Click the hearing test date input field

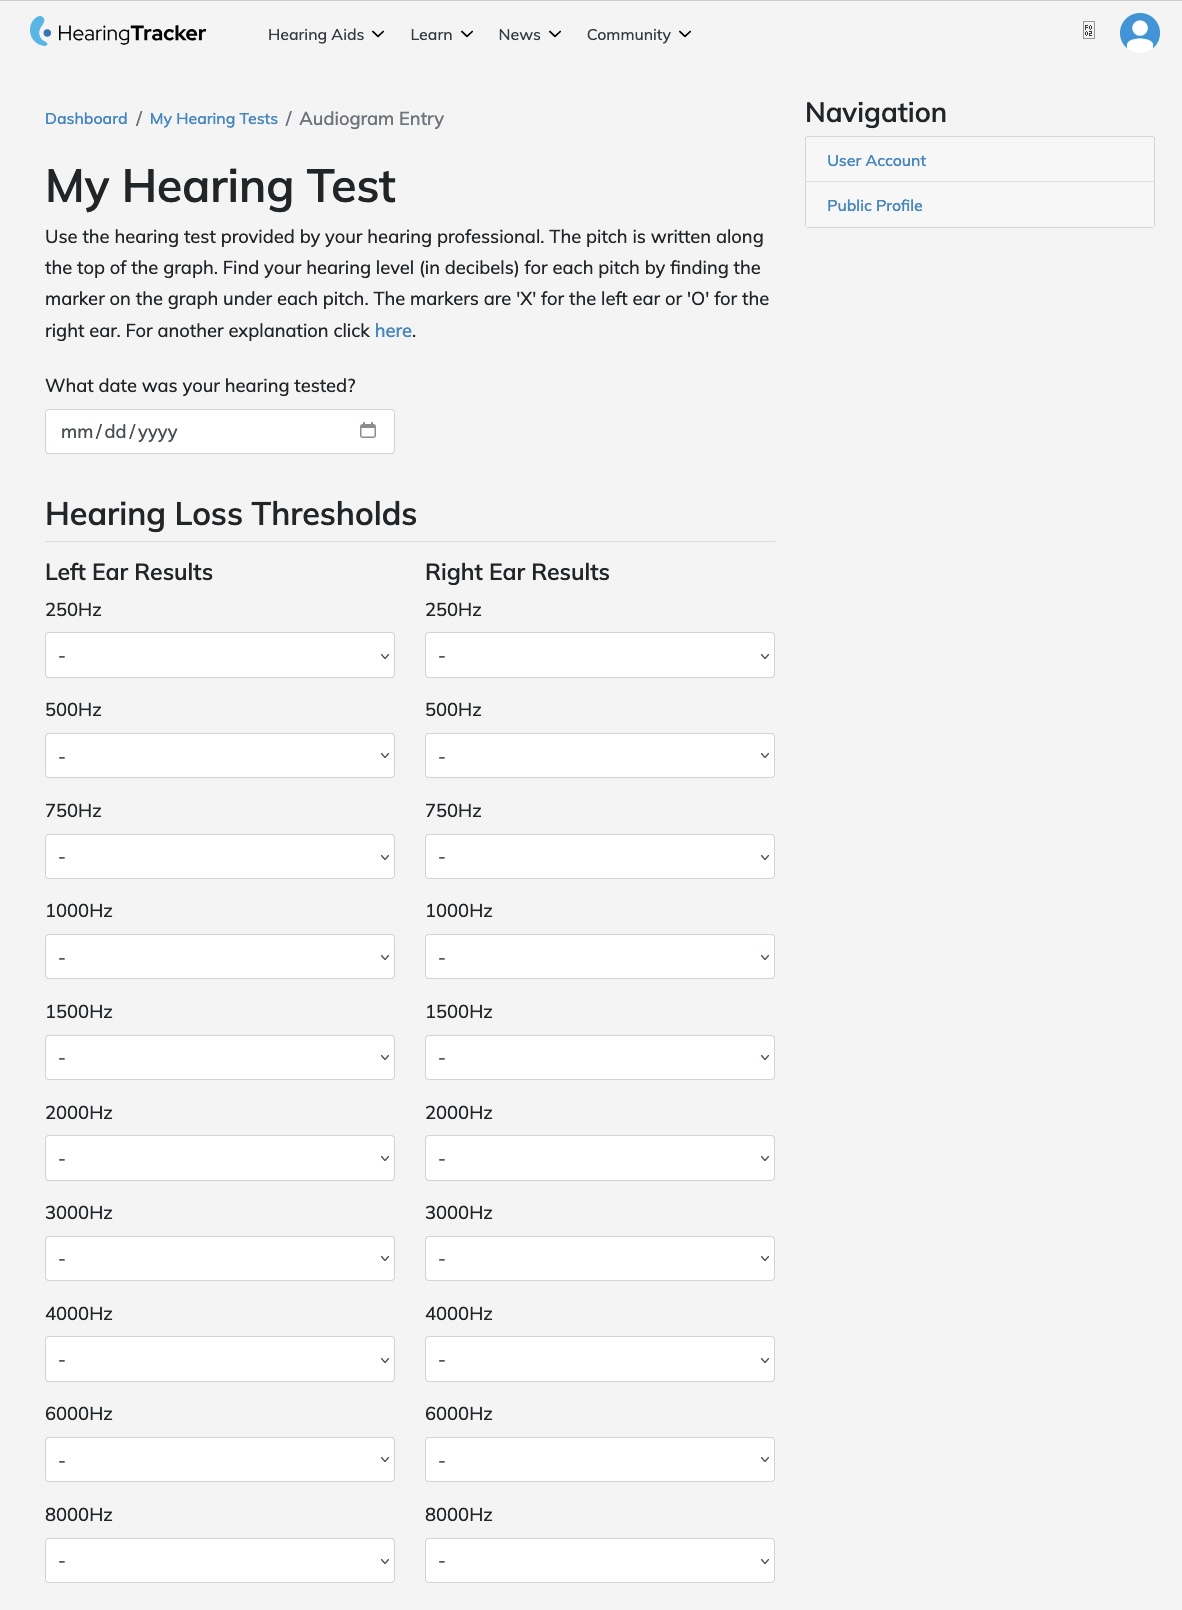(x=220, y=431)
